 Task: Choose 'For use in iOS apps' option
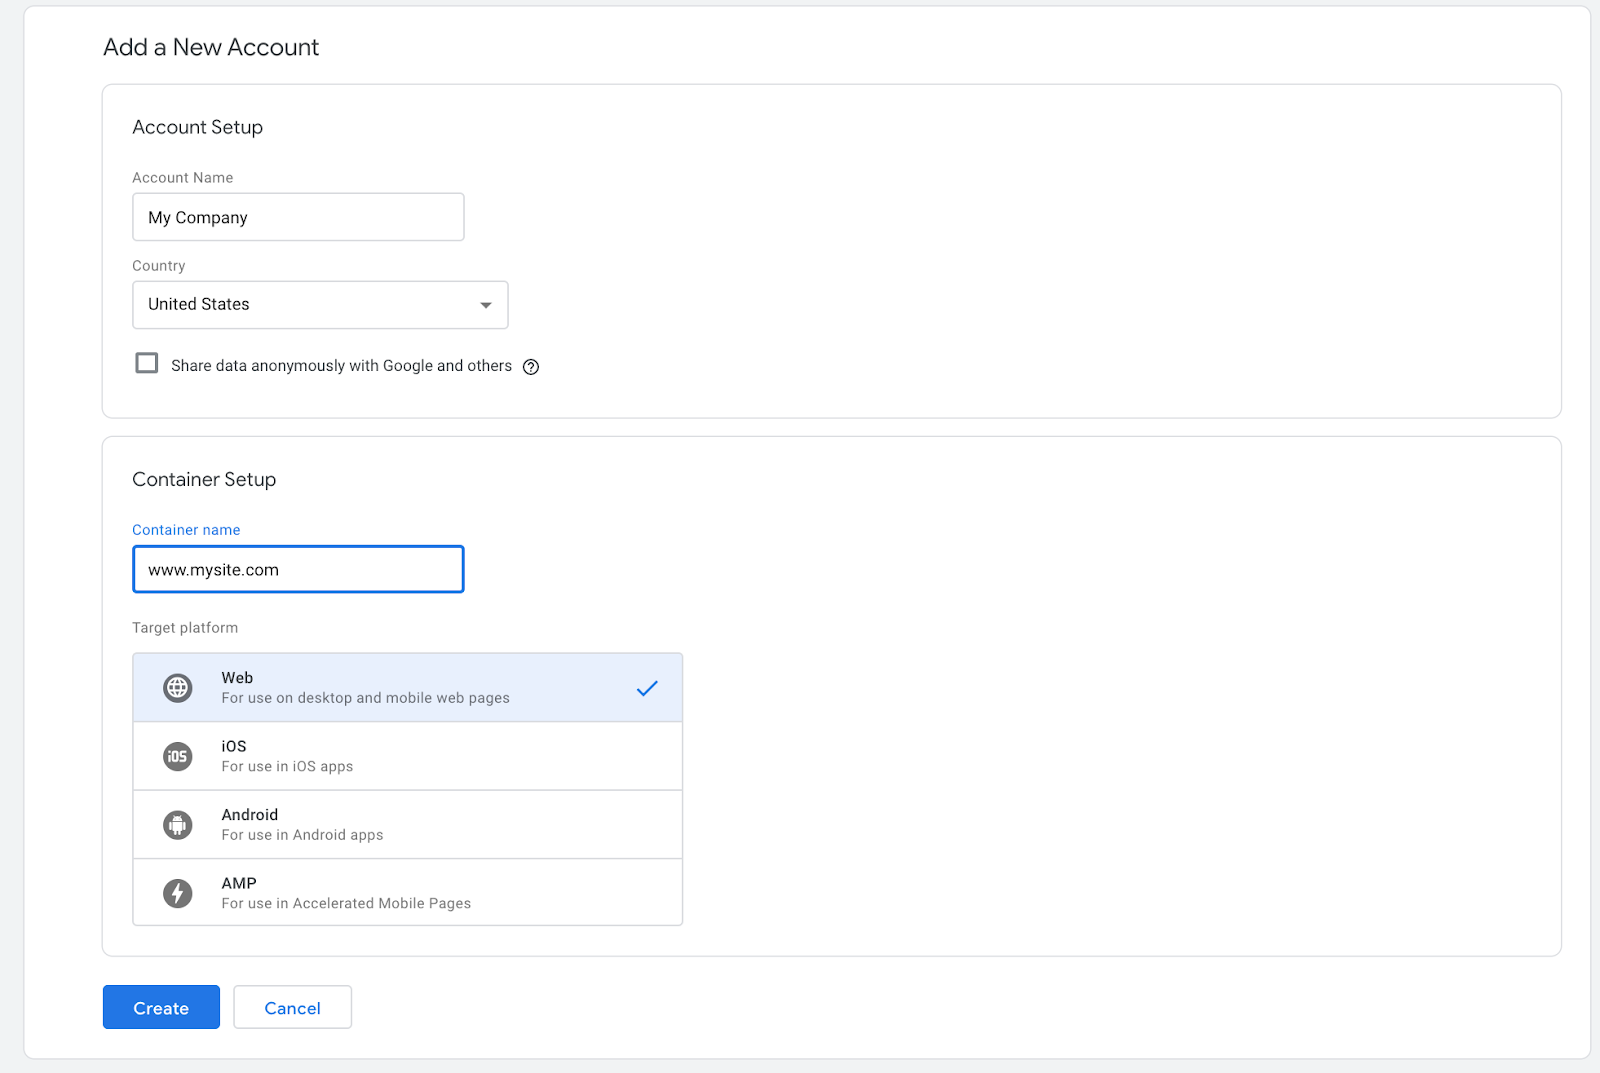tap(287, 767)
